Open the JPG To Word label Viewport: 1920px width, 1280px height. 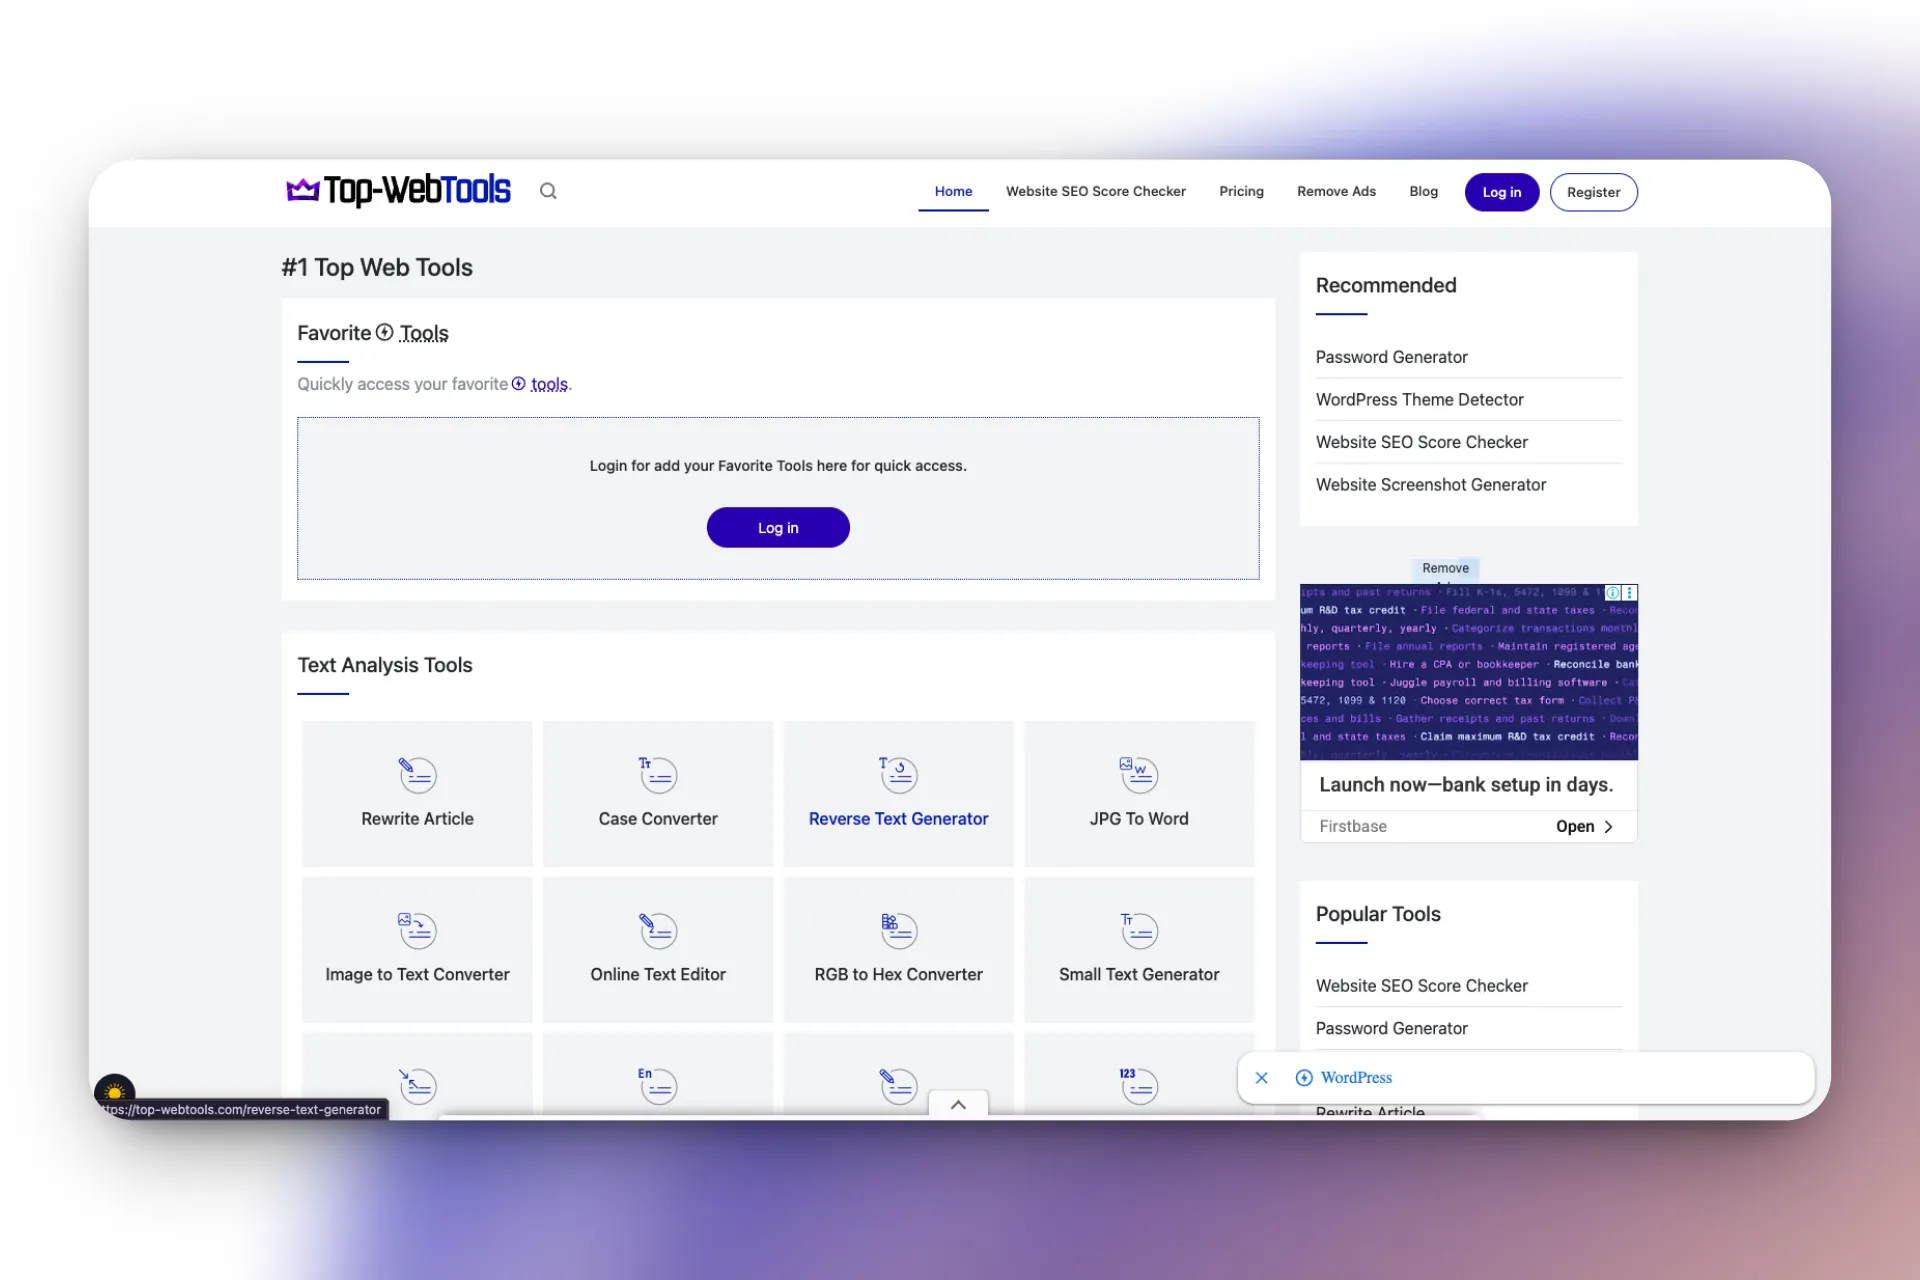[1139, 818]
